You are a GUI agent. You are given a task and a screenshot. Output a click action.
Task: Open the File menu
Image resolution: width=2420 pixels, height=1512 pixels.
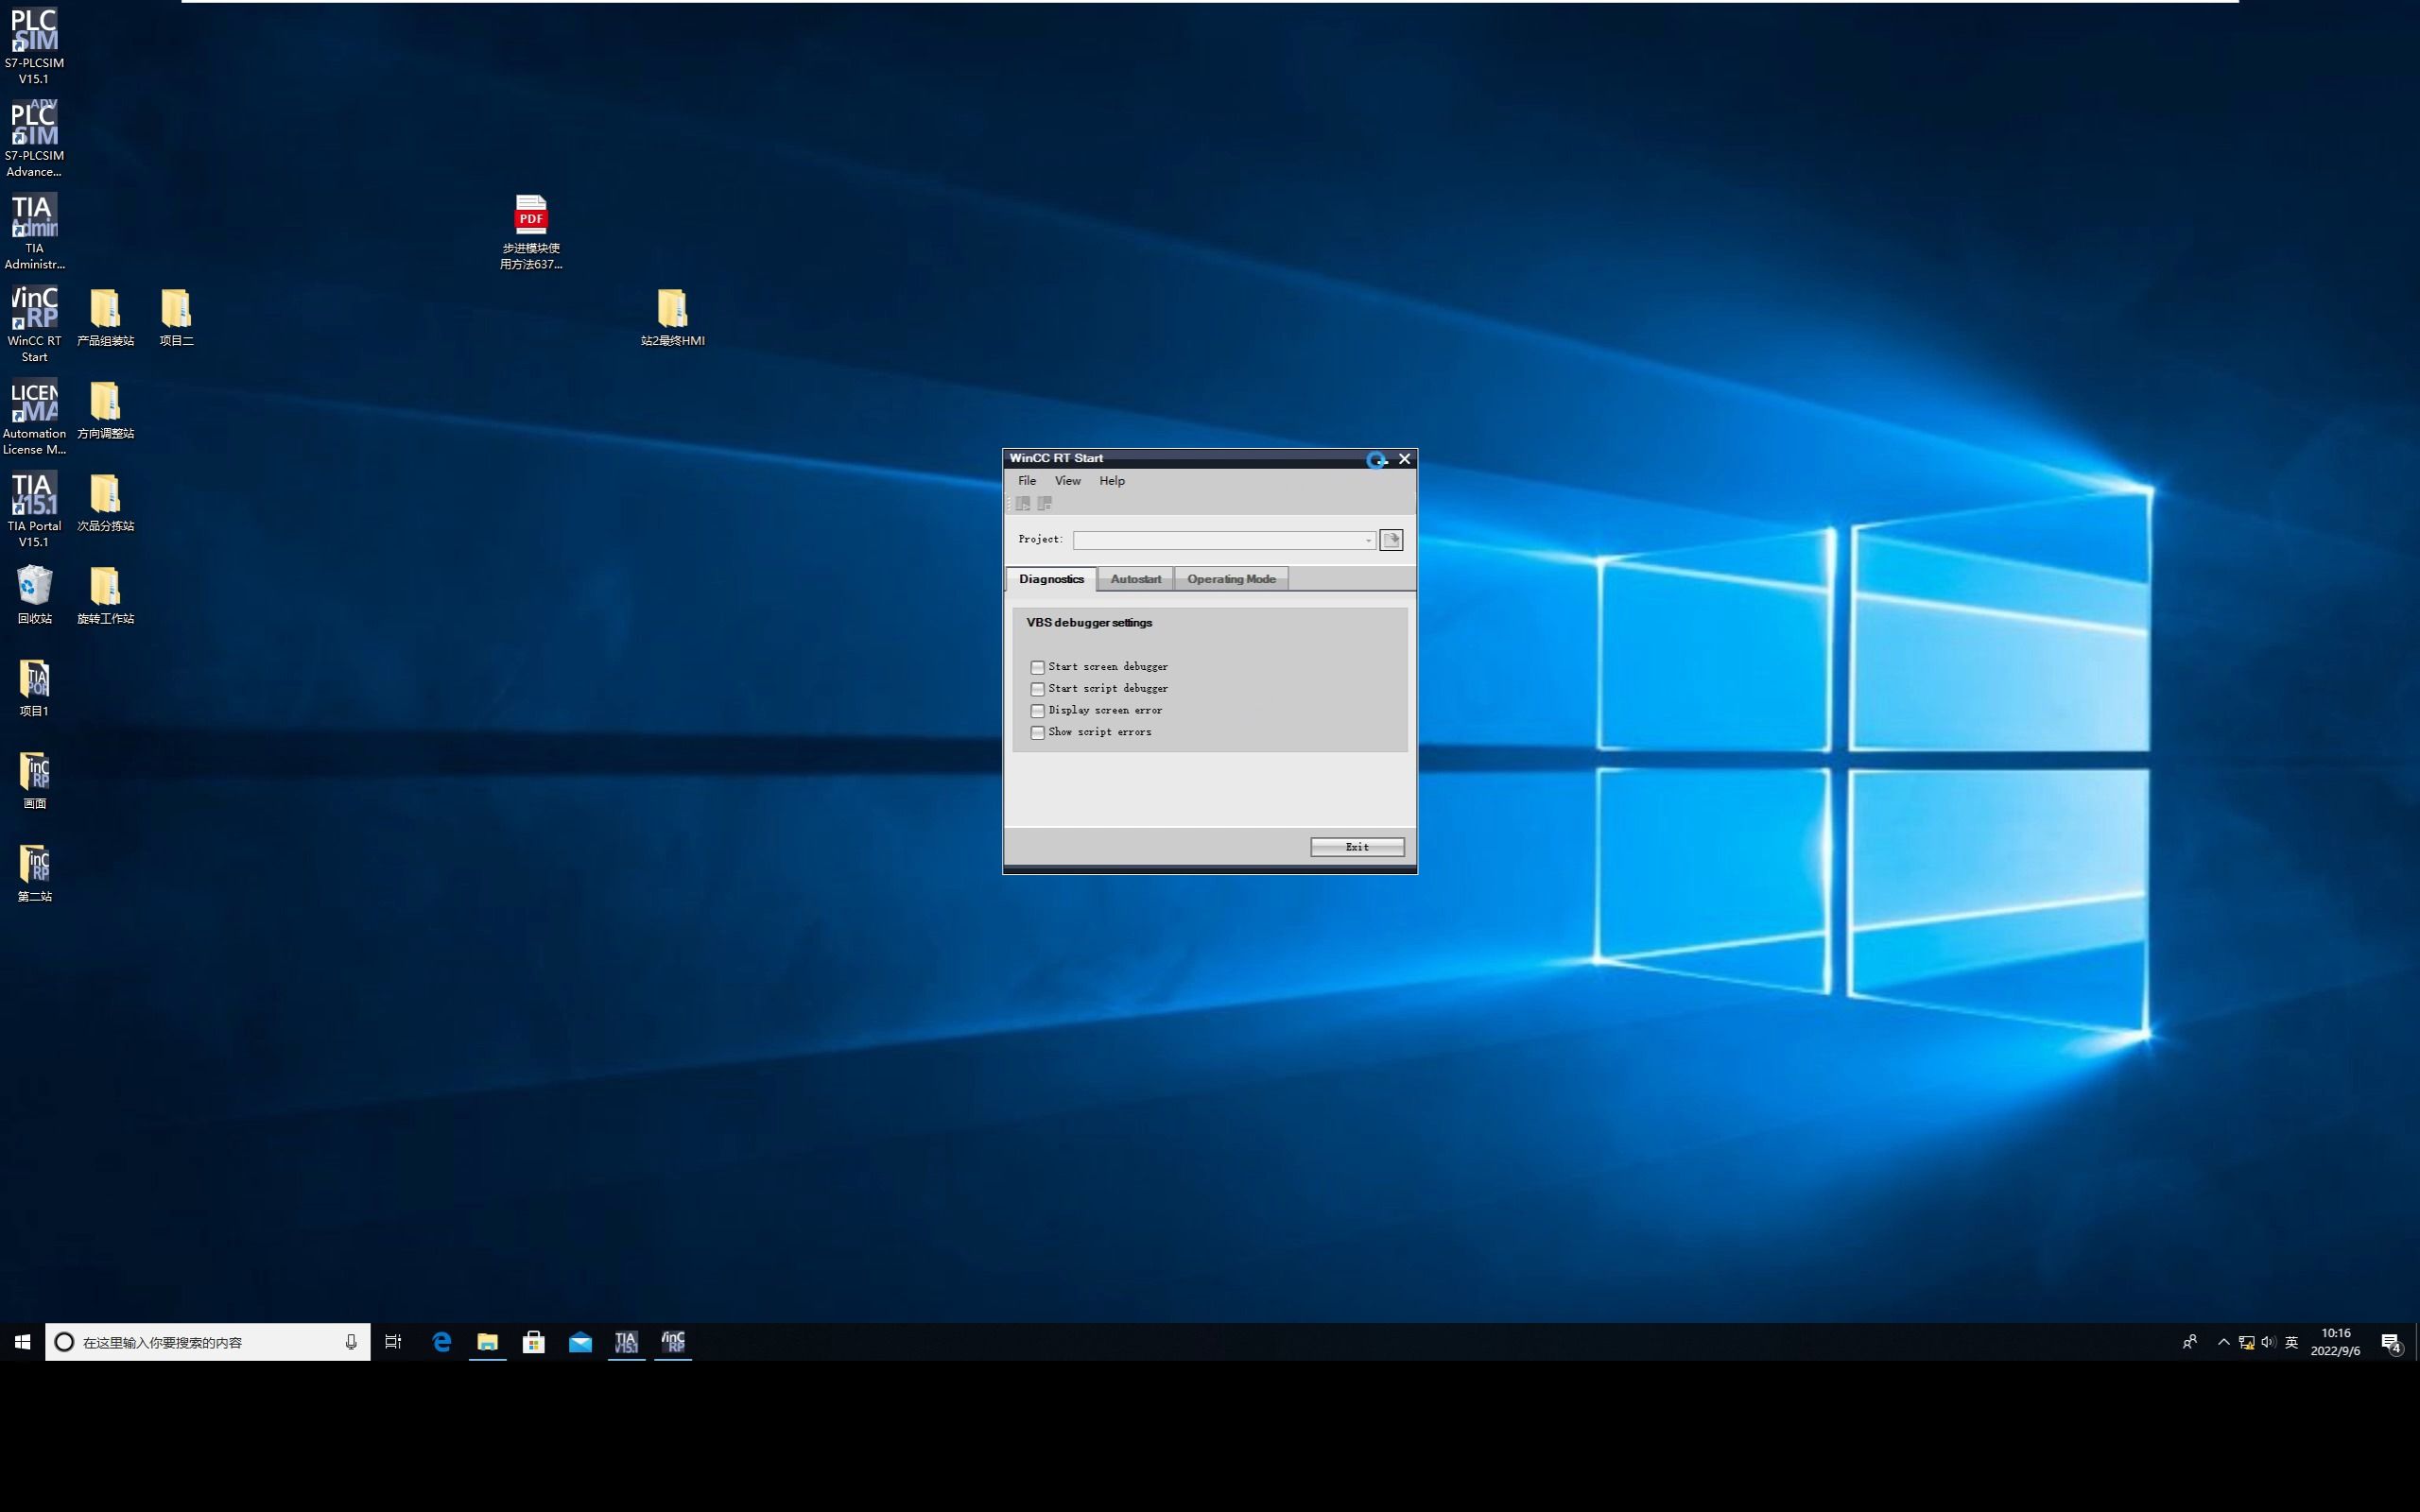(x=1027, y=481)
